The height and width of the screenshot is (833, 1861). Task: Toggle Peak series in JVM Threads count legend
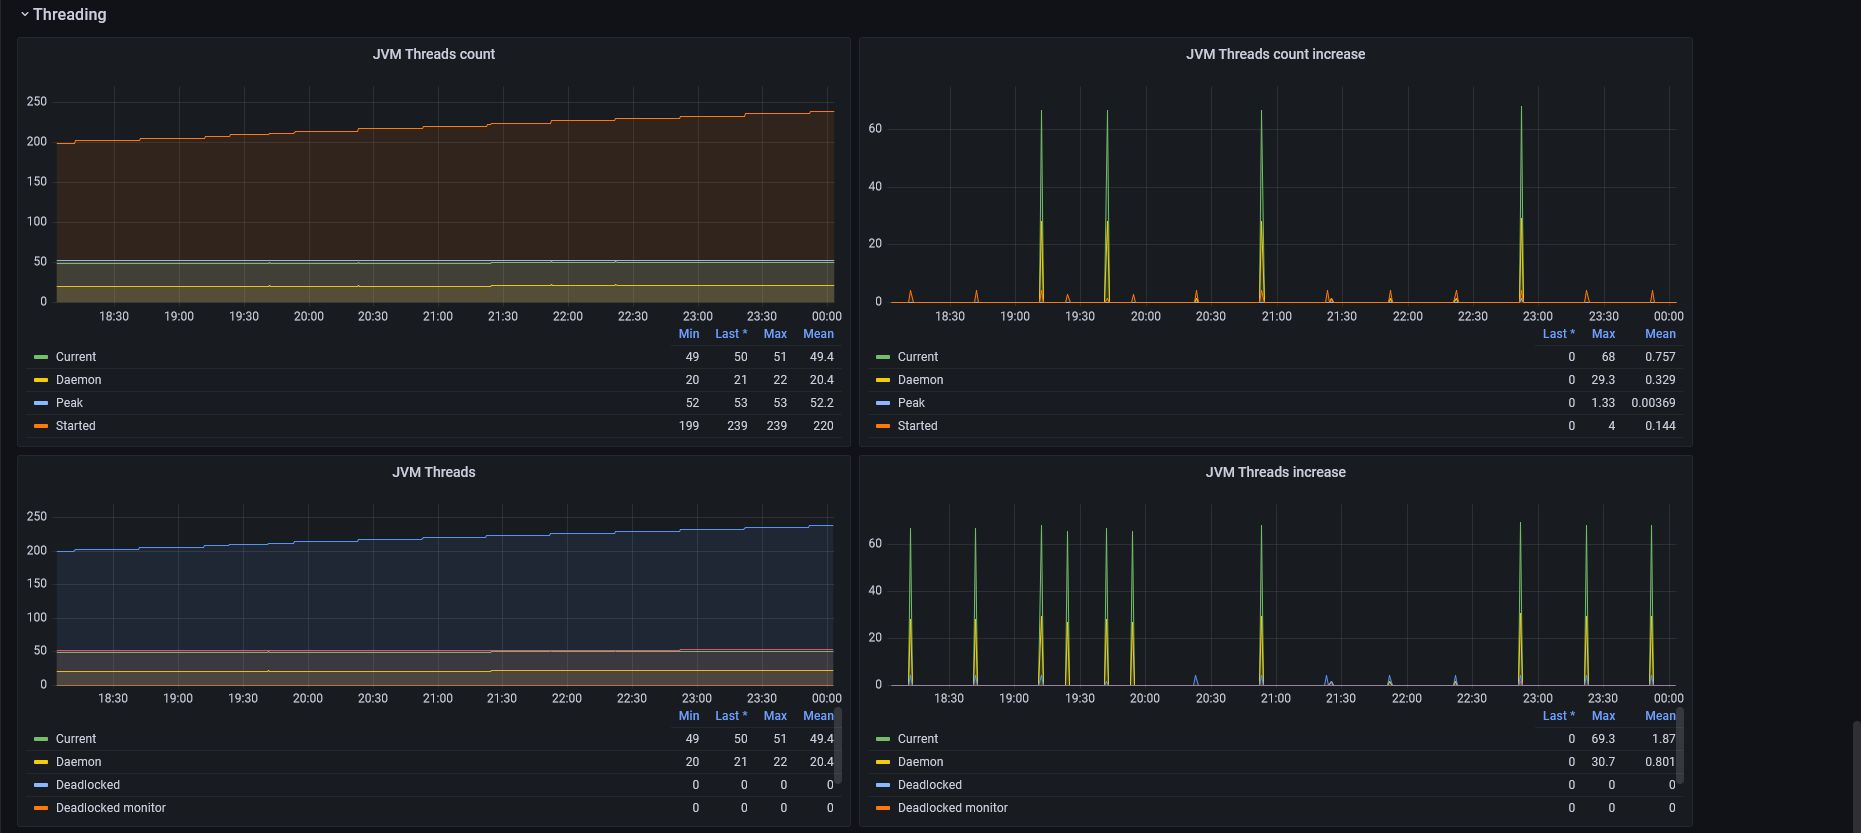click(69, 403)
